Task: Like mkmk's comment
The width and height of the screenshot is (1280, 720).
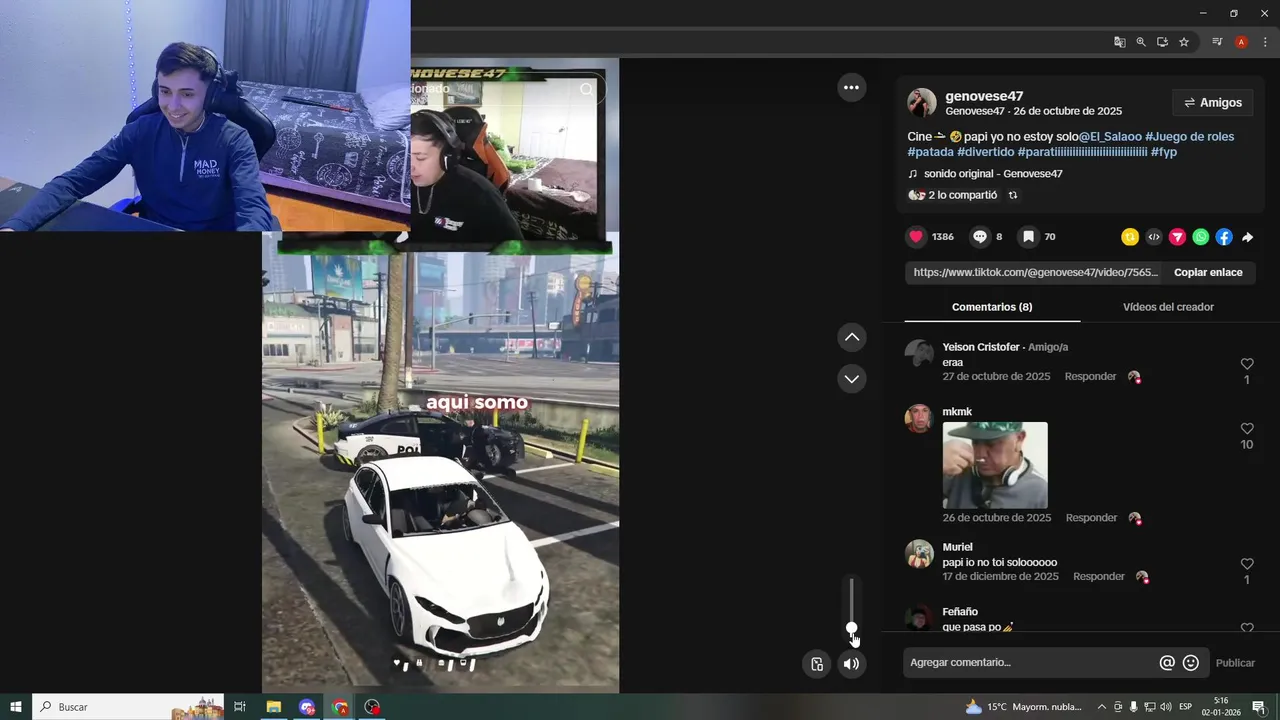Action: click(x=1247, y=429)
